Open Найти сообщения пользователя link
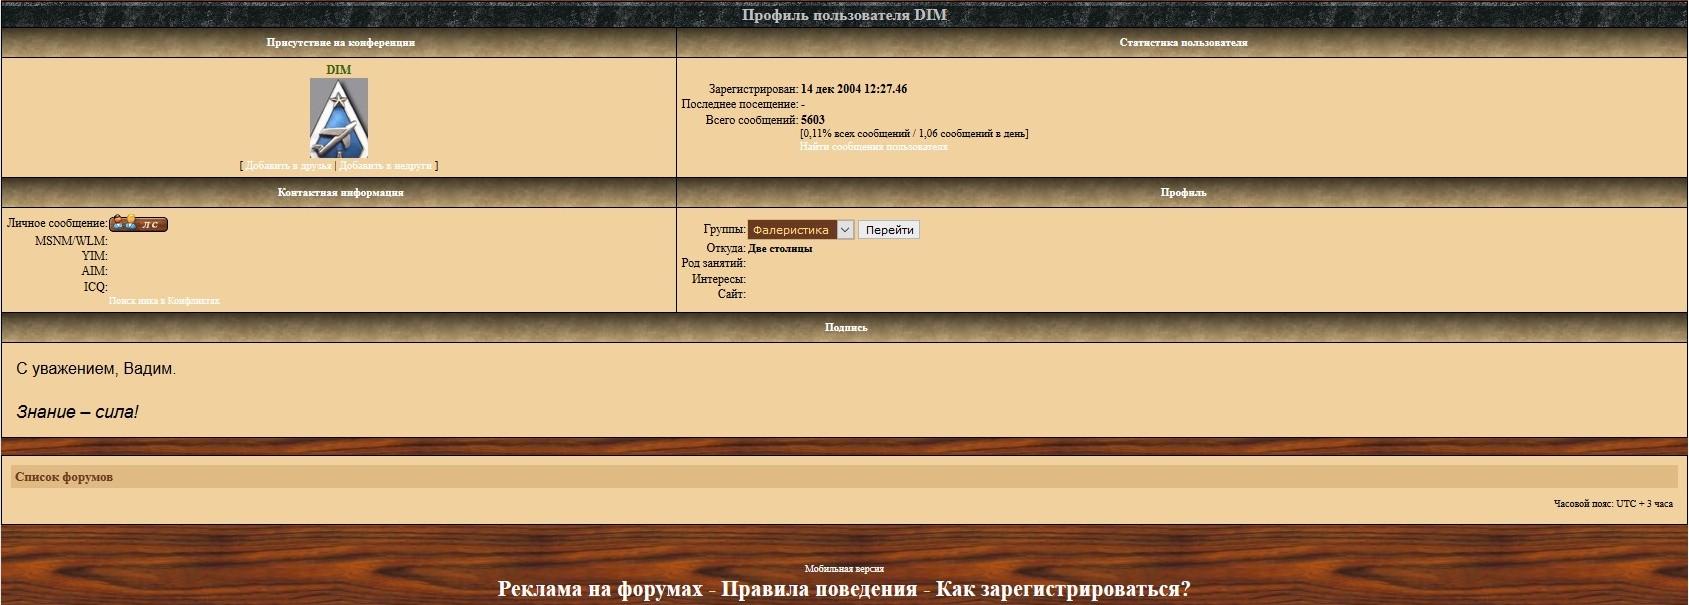The width and height of the screenshot is (1689, 605). (x=873, y=147)
